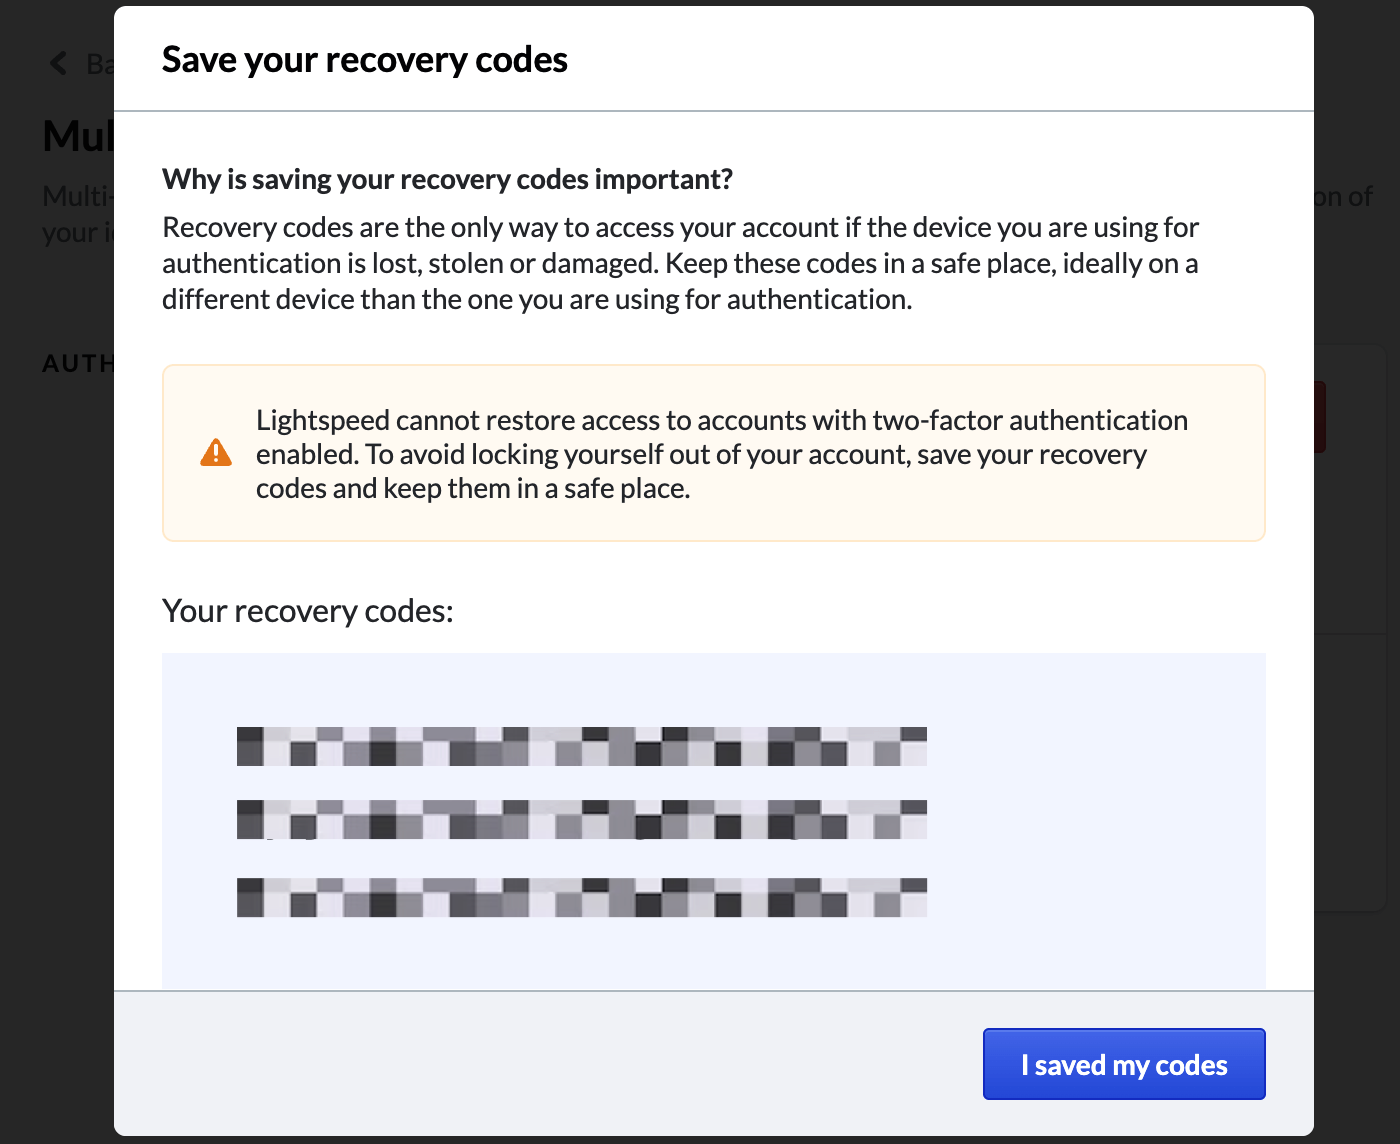The image size is (1400, 1144).
Task: Select the third recovery code line
Action: pyautogui.click(x=581, y=897)
